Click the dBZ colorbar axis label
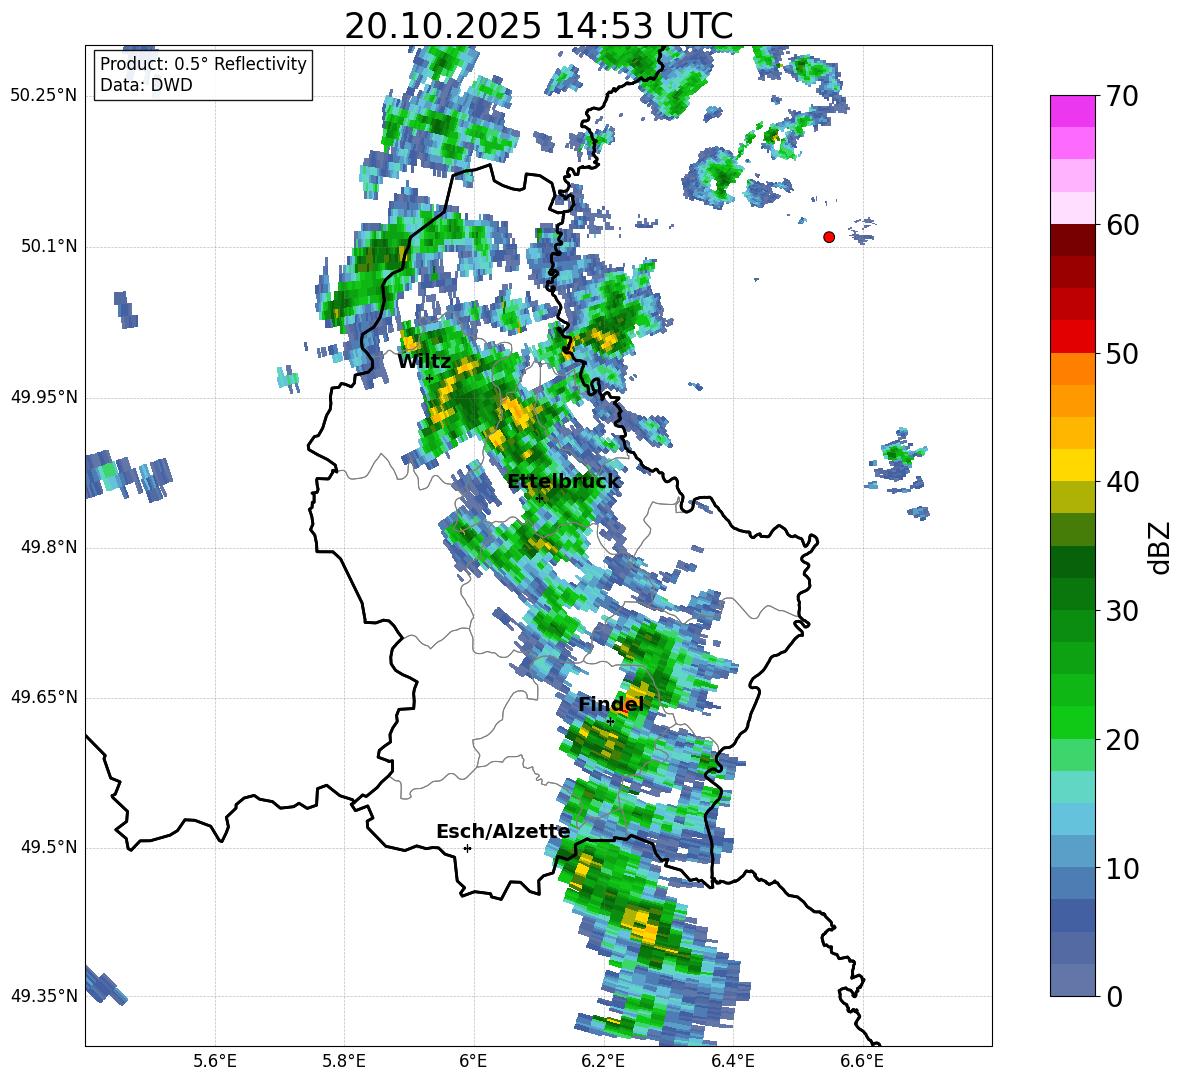1184x1081 pixels. [x=1161, y=547]
